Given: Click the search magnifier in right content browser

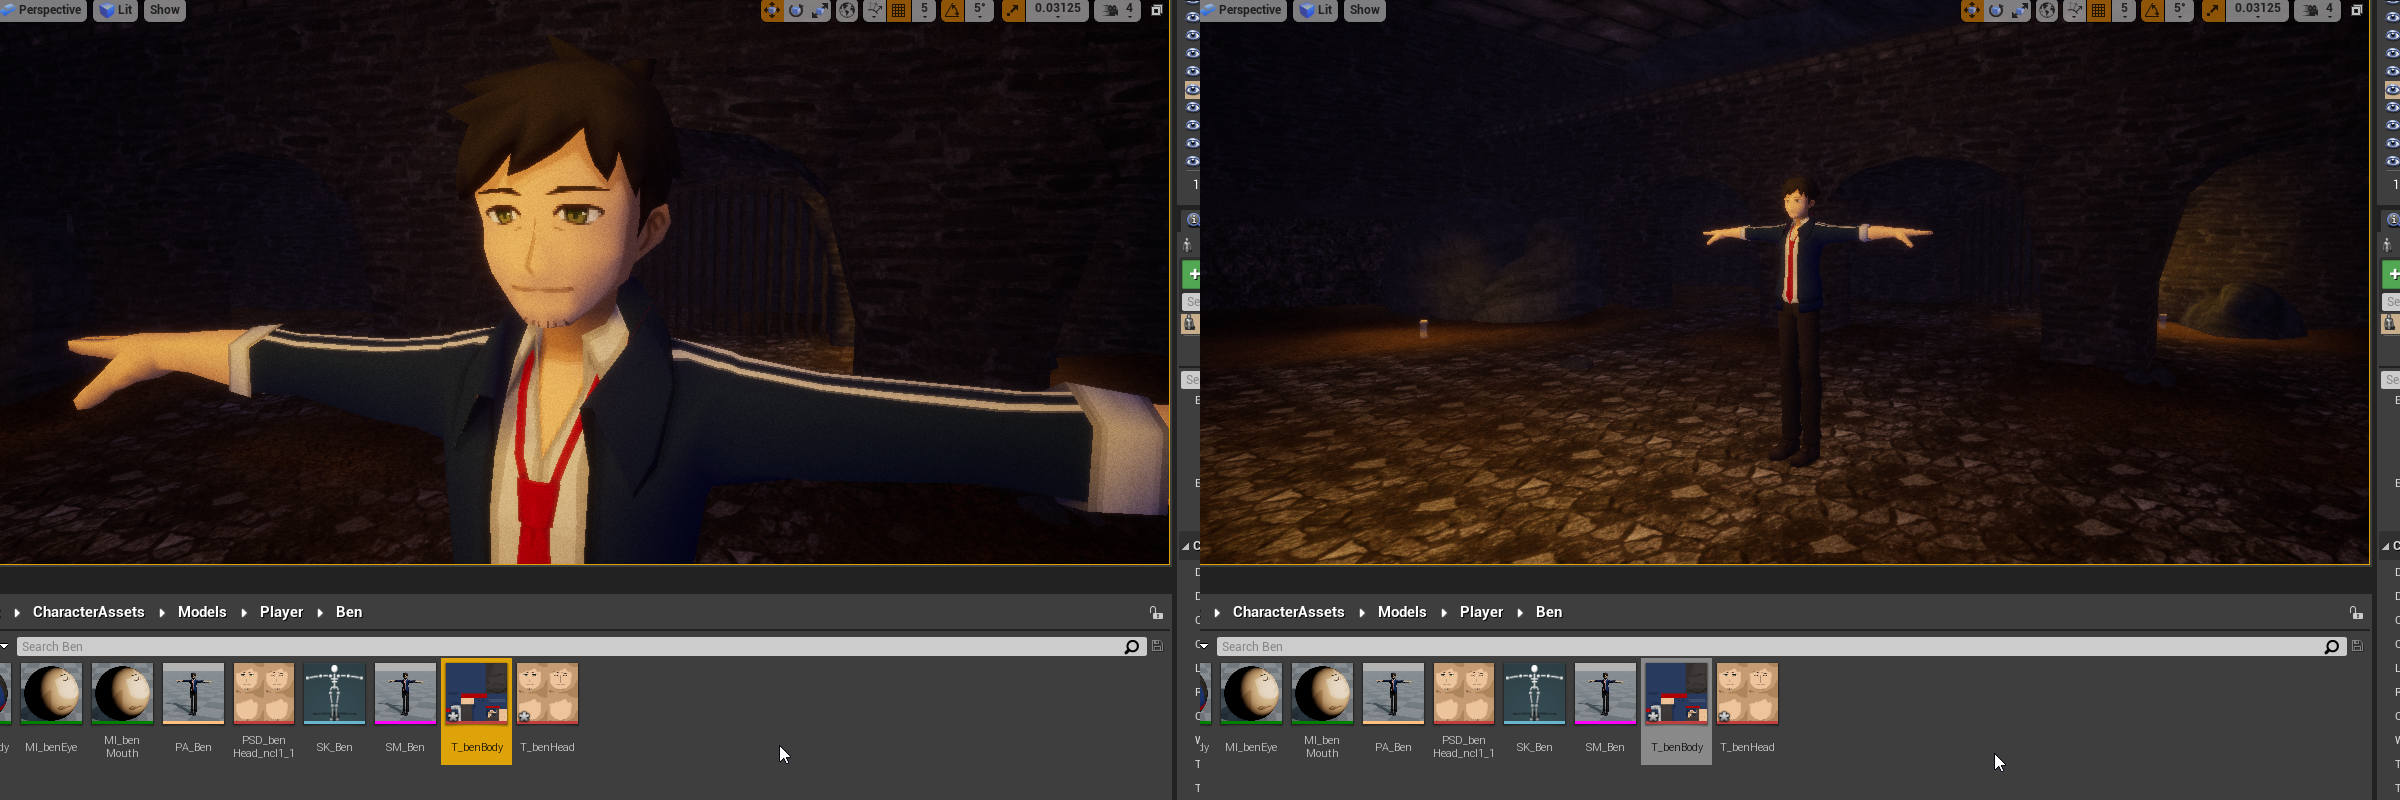Looking at the screenshot, I should coord(2332,647).
